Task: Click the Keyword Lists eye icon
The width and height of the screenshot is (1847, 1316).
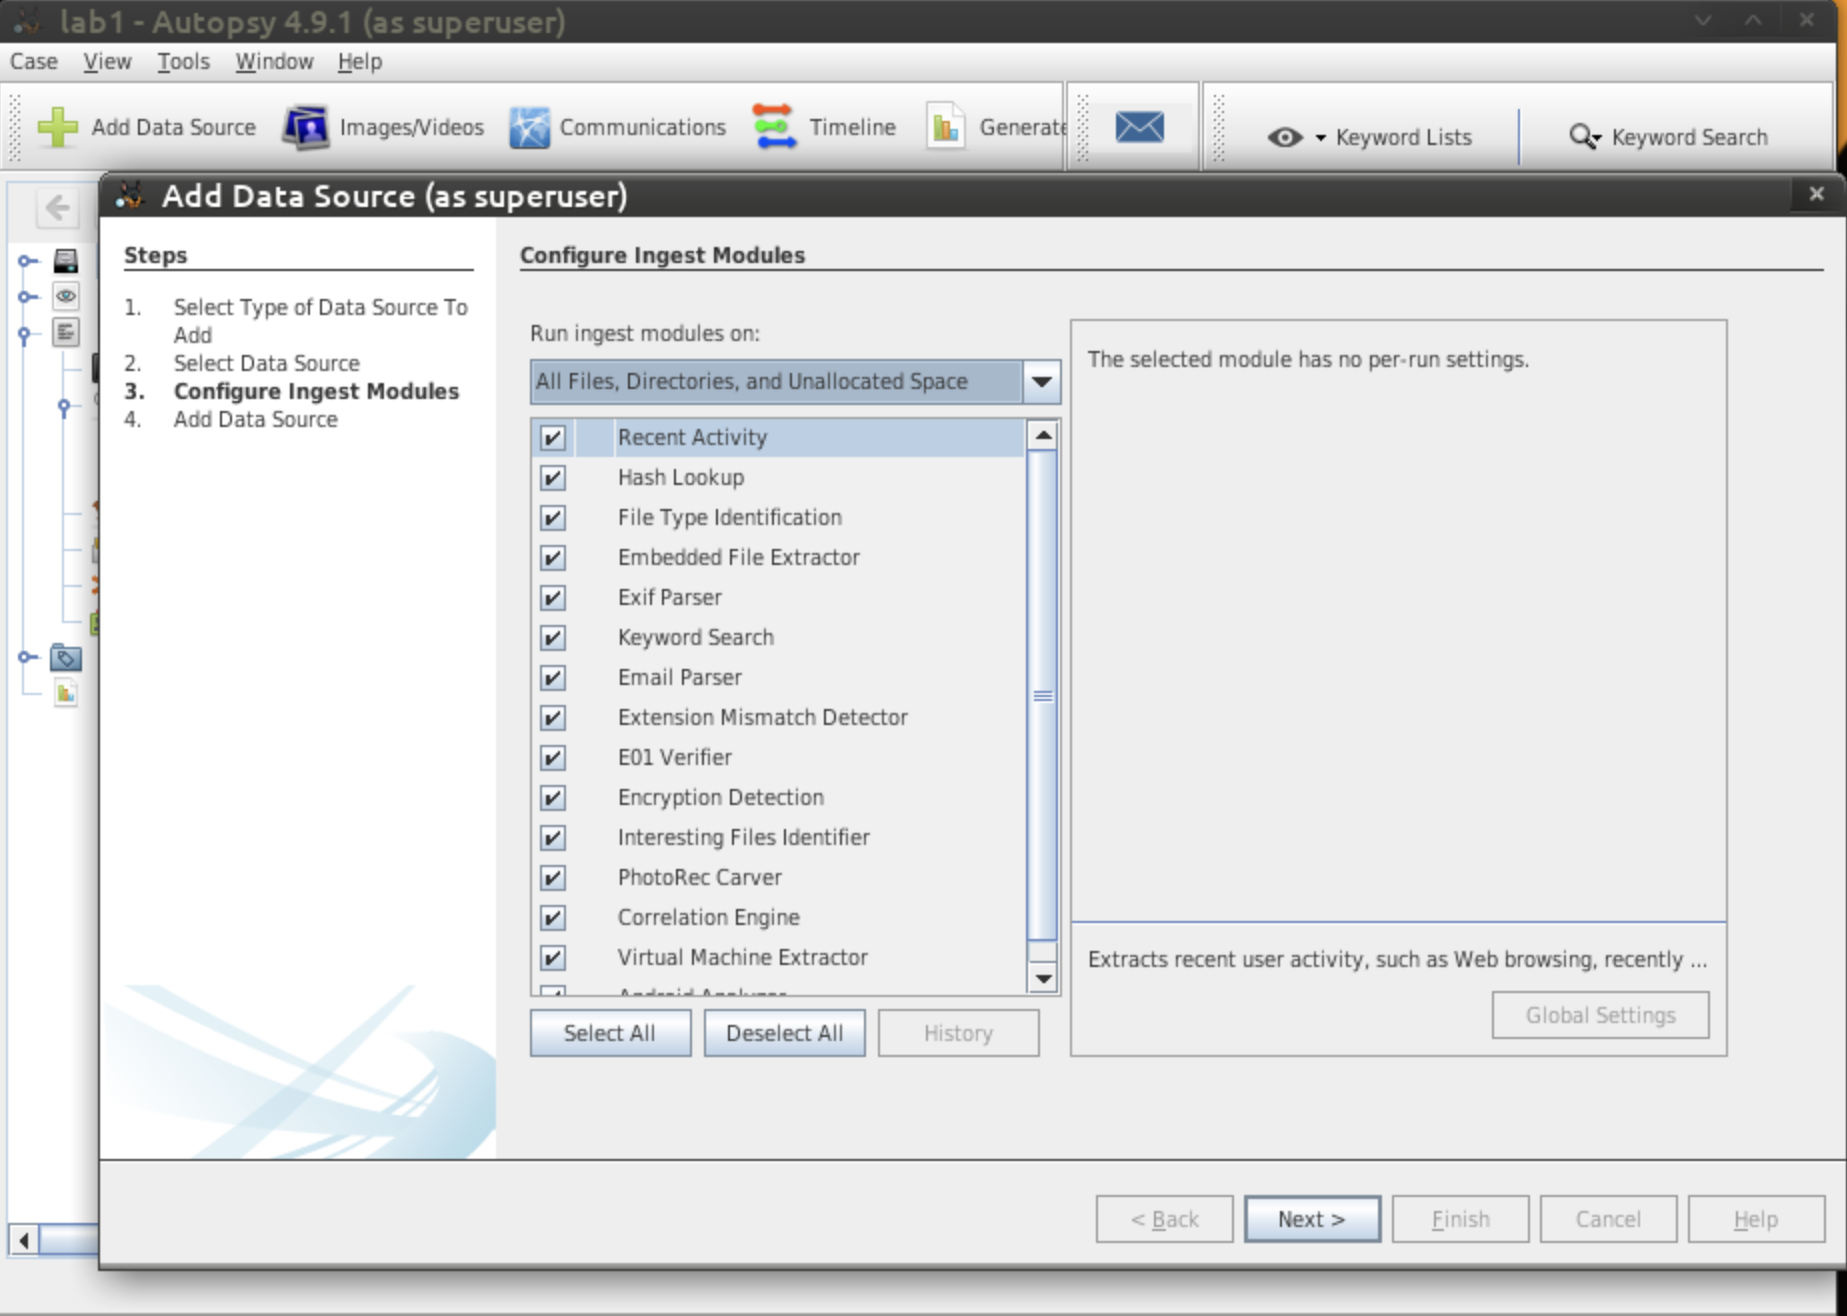Action: point(1285,137)
